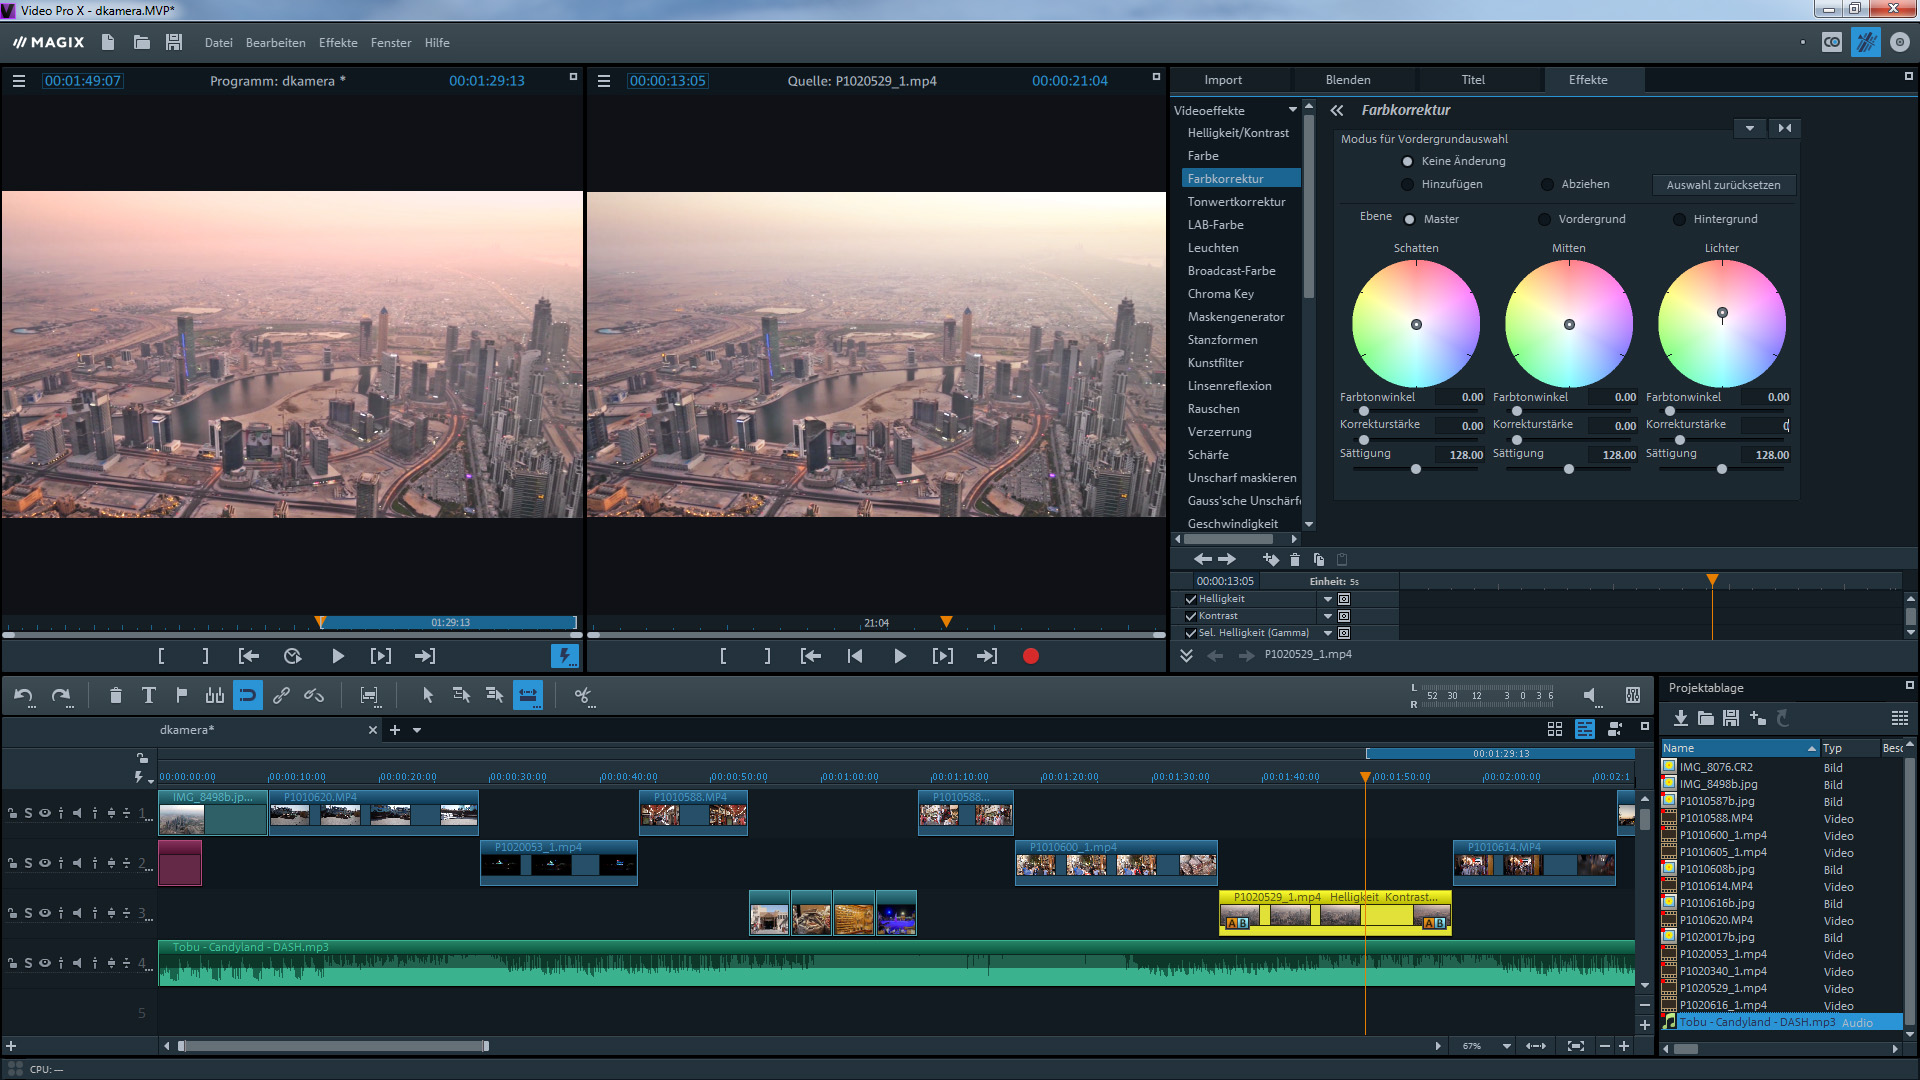Uncheck the Kontrast keyframe checkbox
Screen dimensions: 1920x1080
1191,616
